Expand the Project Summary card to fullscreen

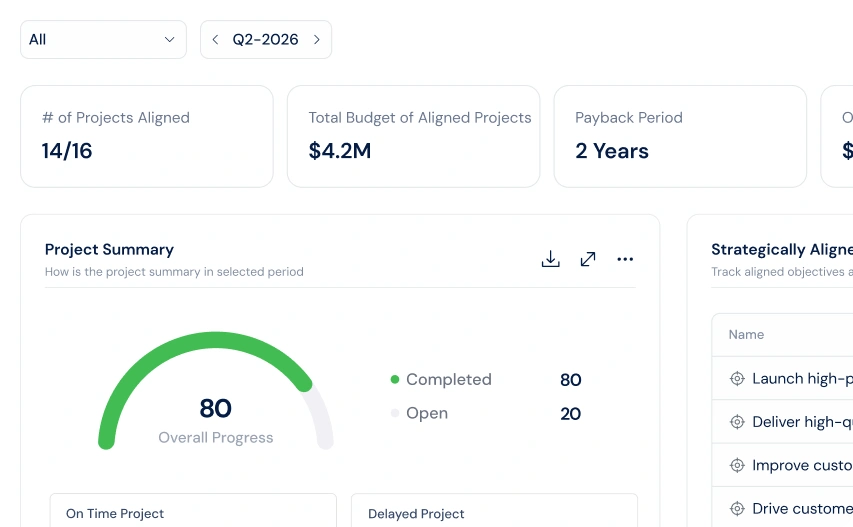pos(588,259)
